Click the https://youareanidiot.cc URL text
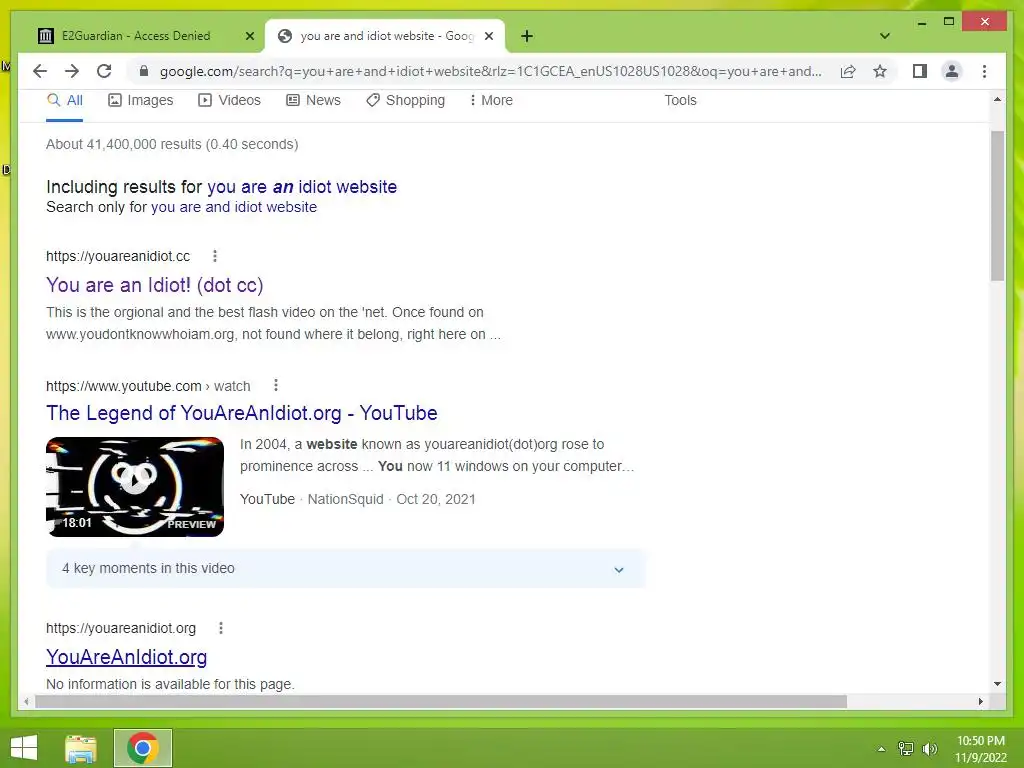The height and width of the screenshot is (768, 1024). [118, 256]
